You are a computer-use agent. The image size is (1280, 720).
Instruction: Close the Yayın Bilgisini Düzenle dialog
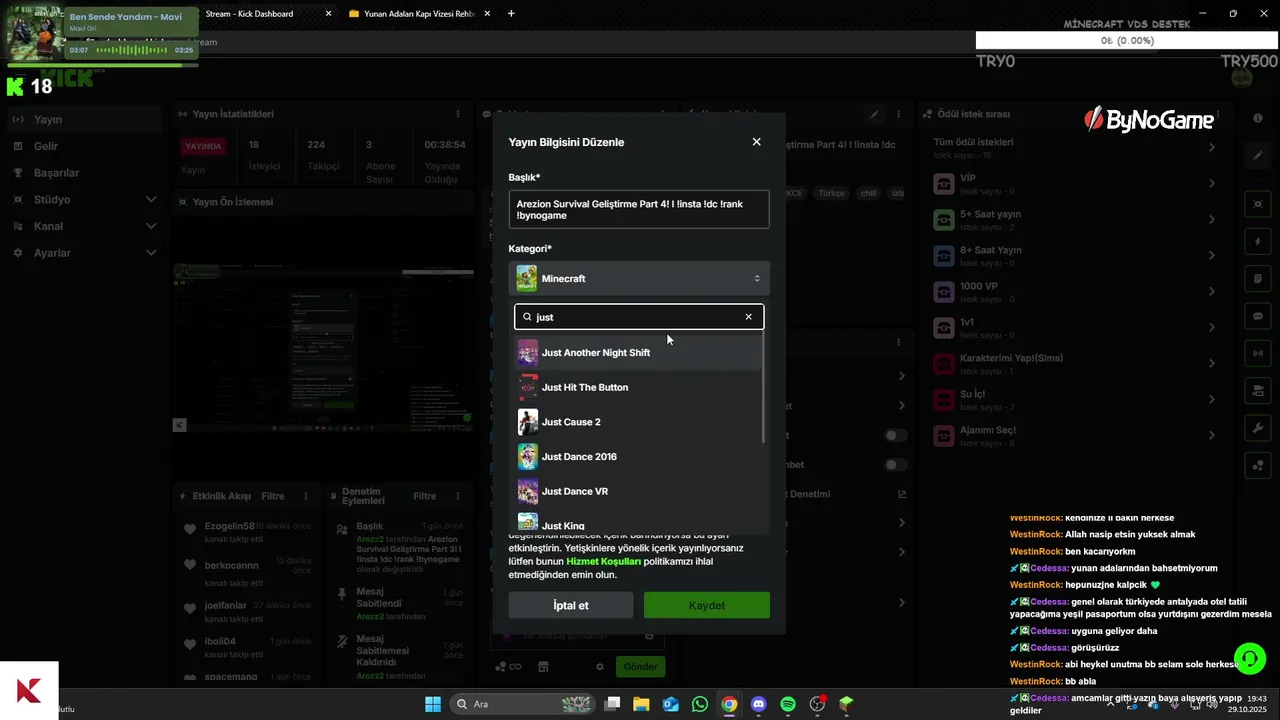pos(756,142)
